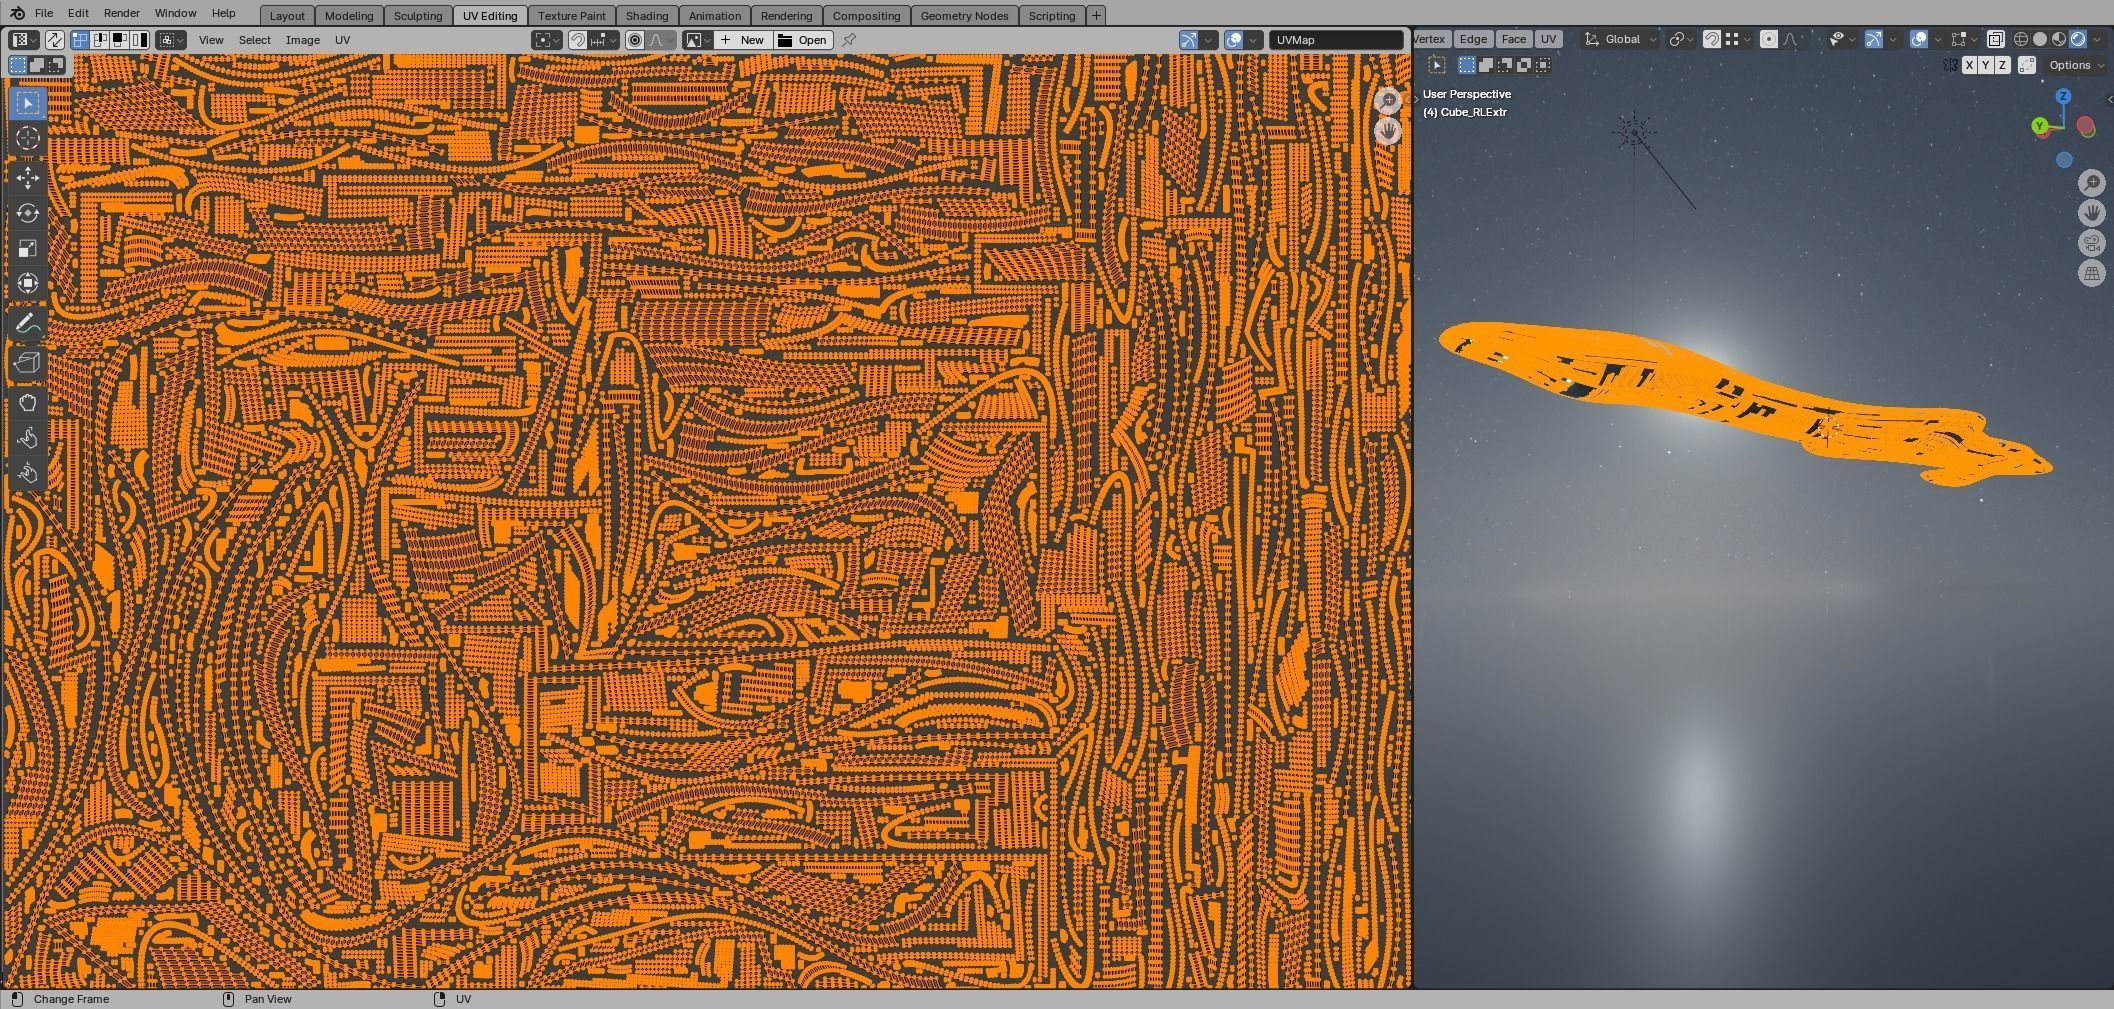Switch to the Geometry Nodes workspace tab
Image resolution: width=2114 pixels, height=1009 pixels.
tap(964, 16)
